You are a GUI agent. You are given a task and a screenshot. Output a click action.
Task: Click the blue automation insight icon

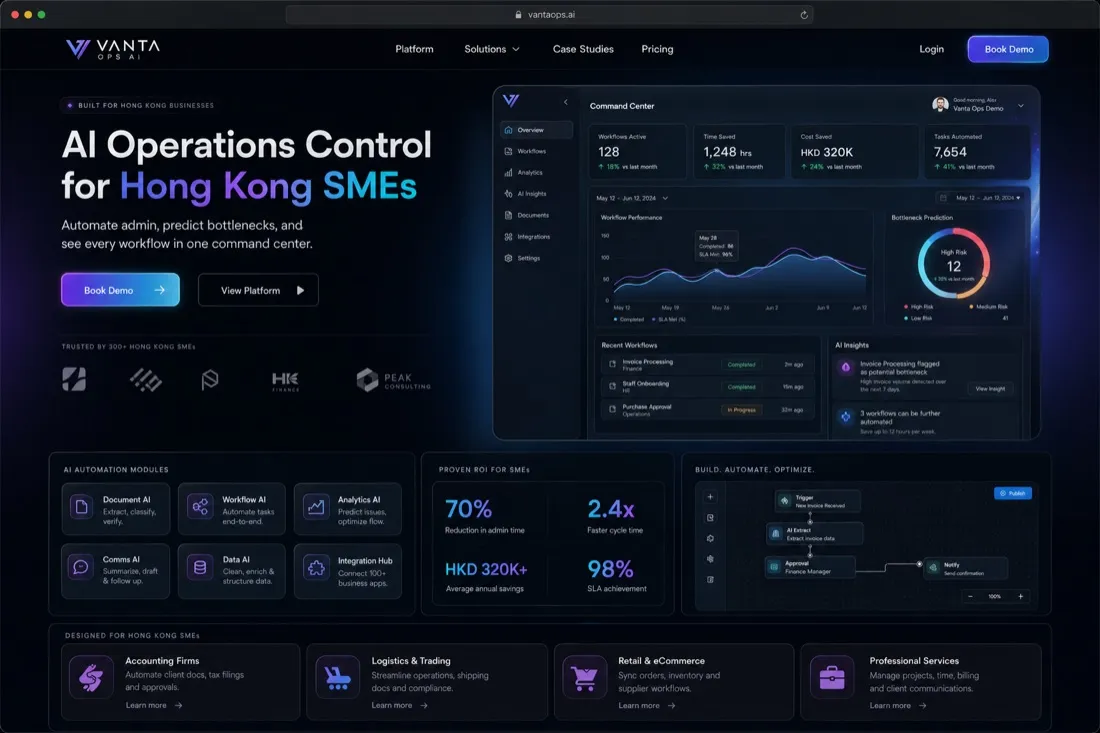tap(845, 417)
